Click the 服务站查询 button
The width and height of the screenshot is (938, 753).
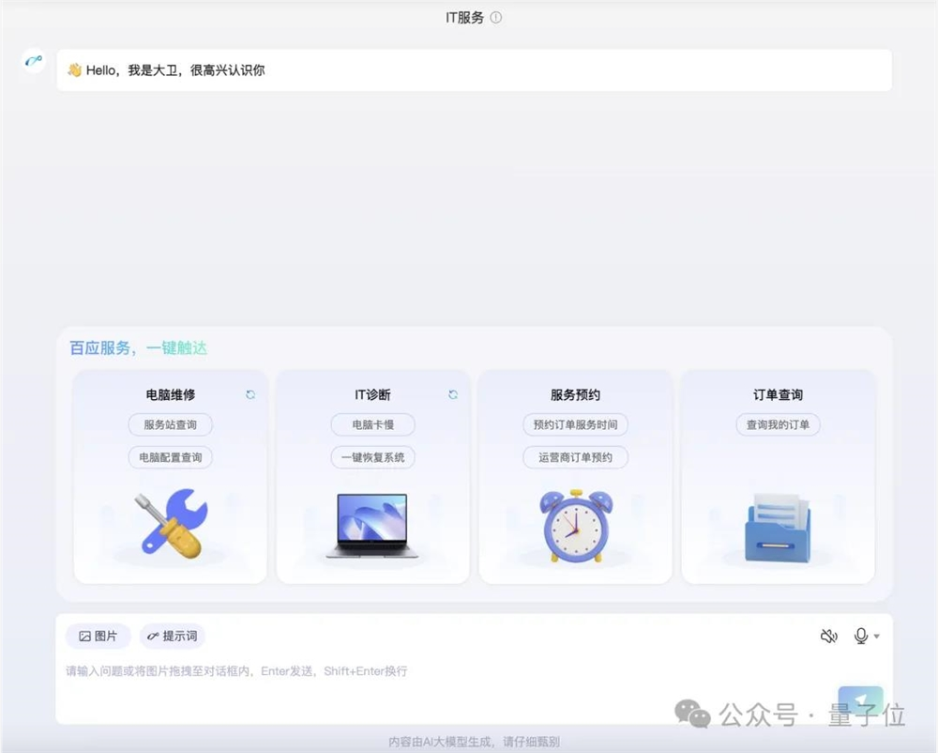(x=168, y=425)
